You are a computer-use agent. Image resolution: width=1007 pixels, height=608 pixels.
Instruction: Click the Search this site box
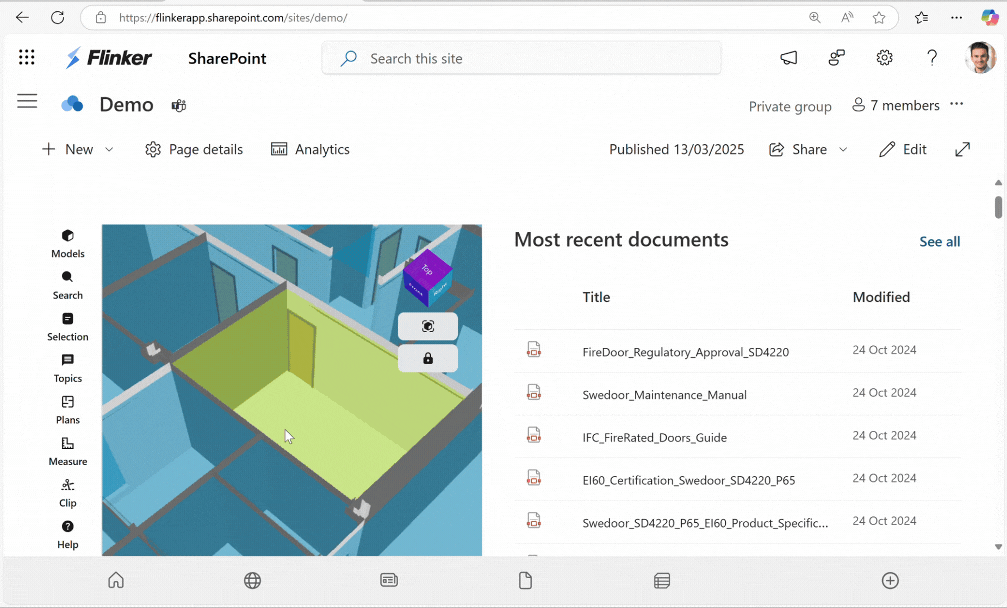tap(521, 58)
